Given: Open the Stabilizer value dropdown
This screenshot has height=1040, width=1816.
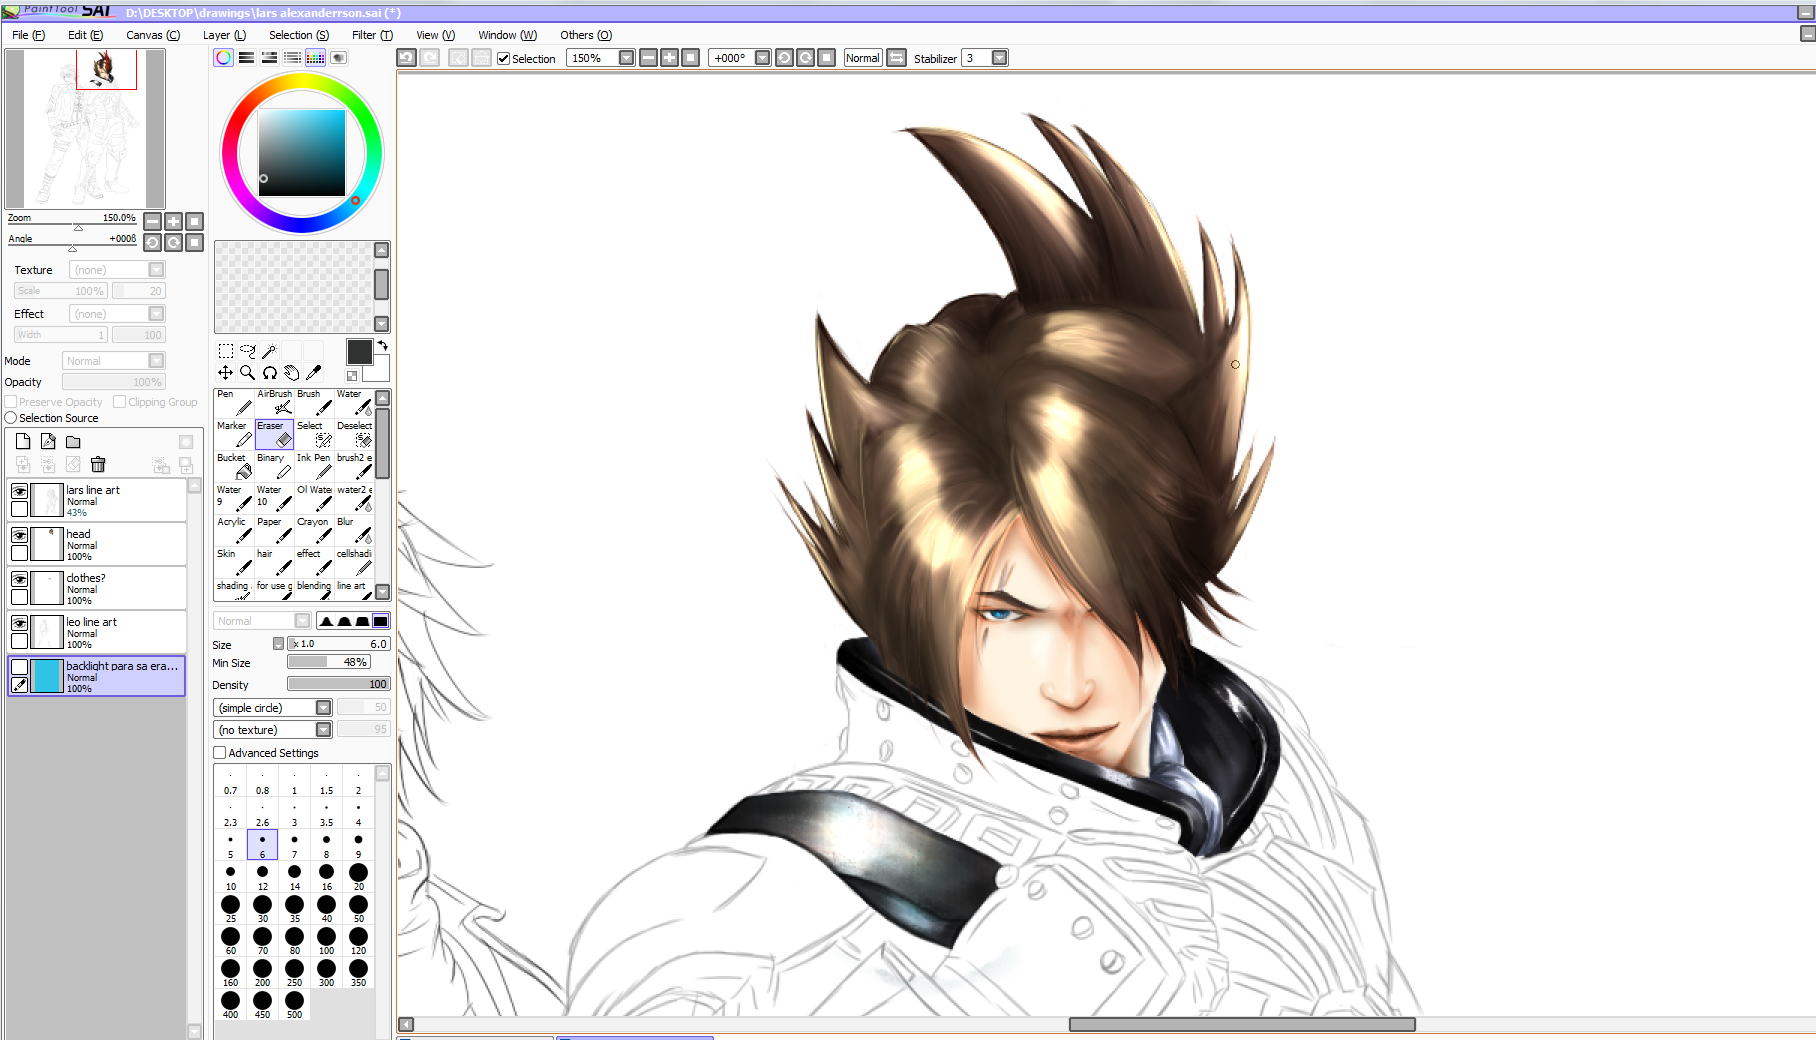Looking at the screenshot, I should 999,58.
